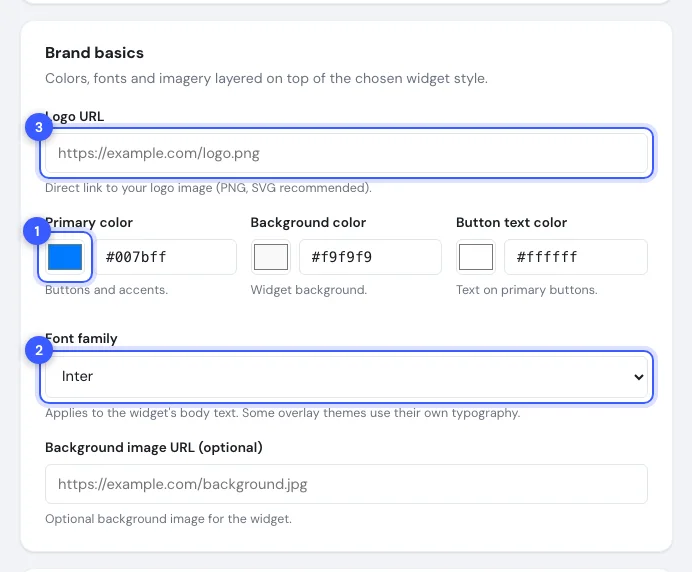Click the 'Buttons and accents.' helper text

[106, 290]
